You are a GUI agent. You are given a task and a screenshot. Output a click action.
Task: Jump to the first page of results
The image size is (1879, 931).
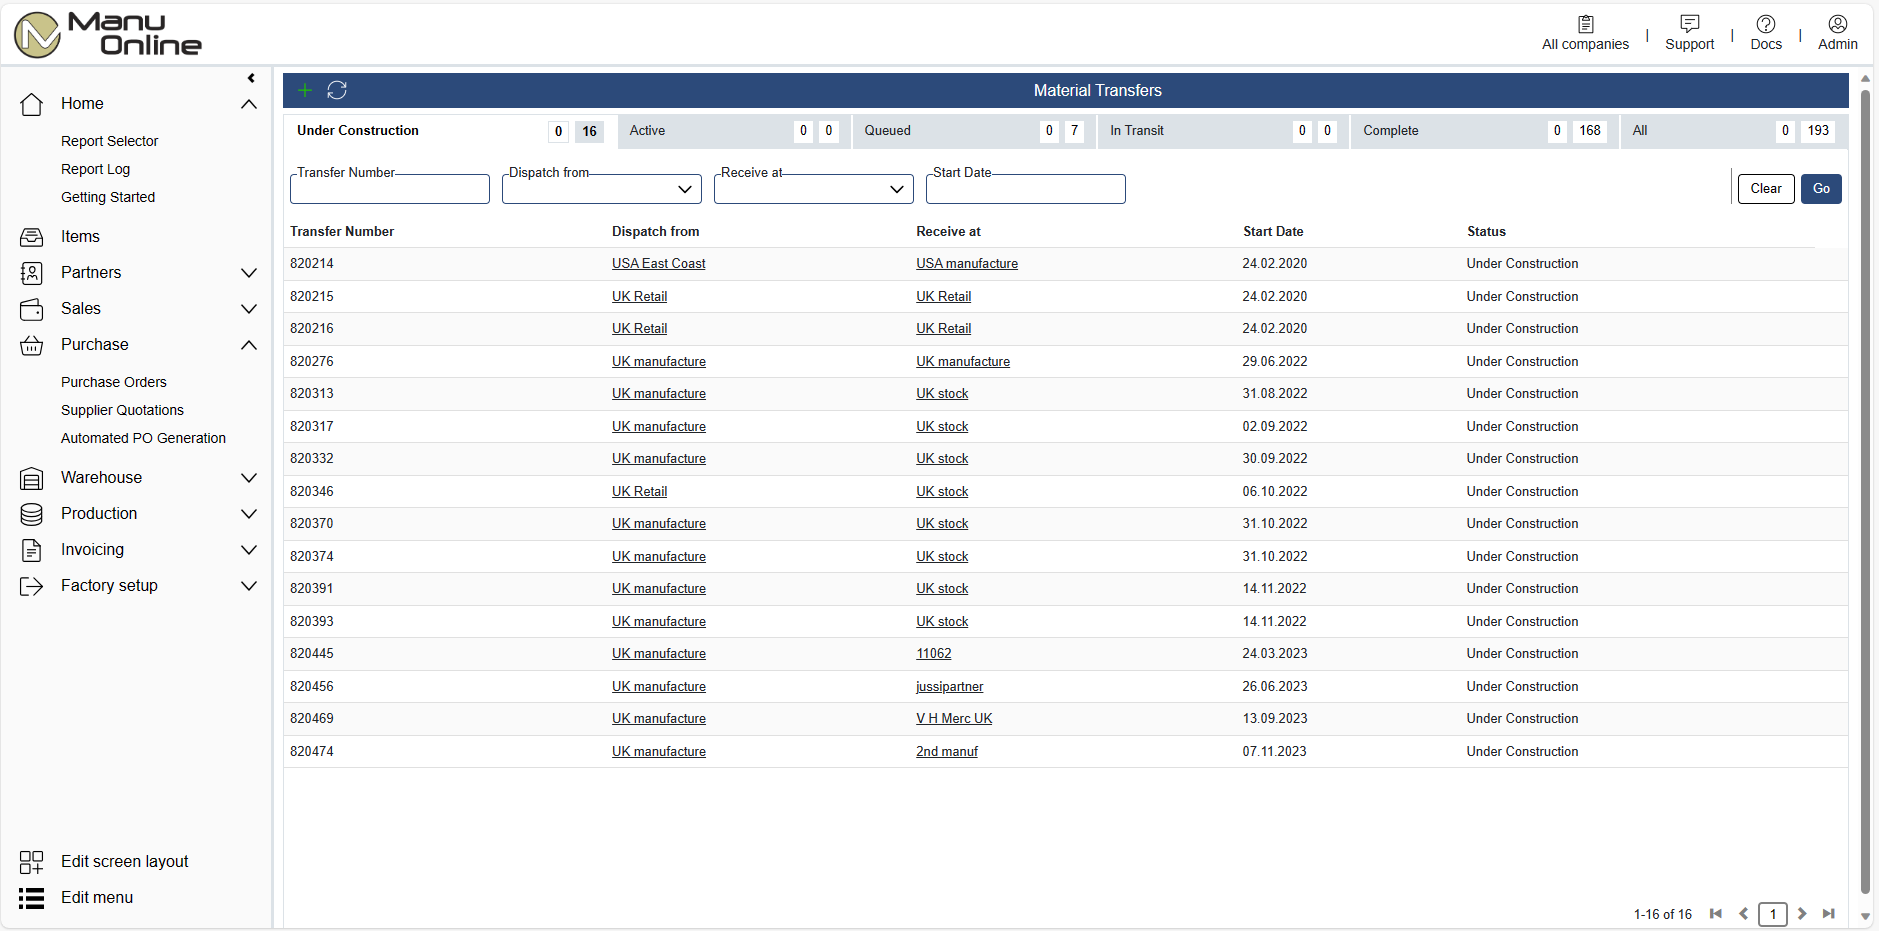click(x=1716, y=914)
